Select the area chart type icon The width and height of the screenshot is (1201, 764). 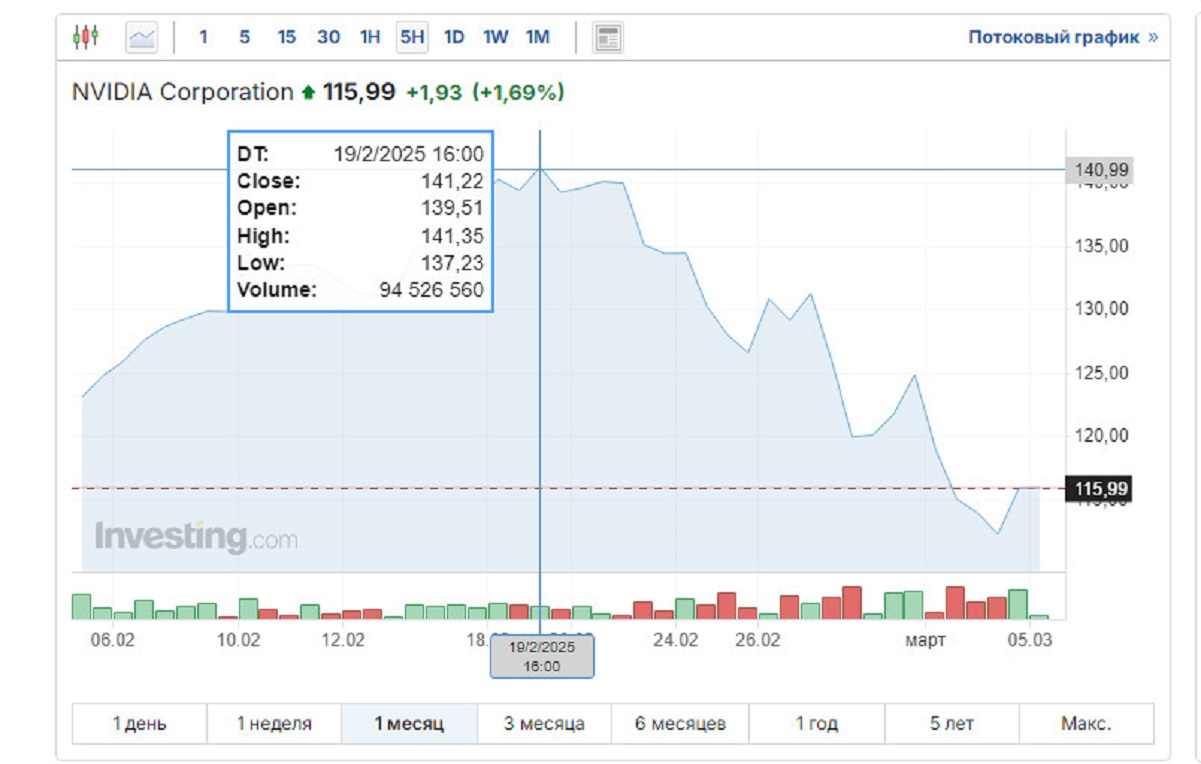pyautogui.click(x=141, y=38)
